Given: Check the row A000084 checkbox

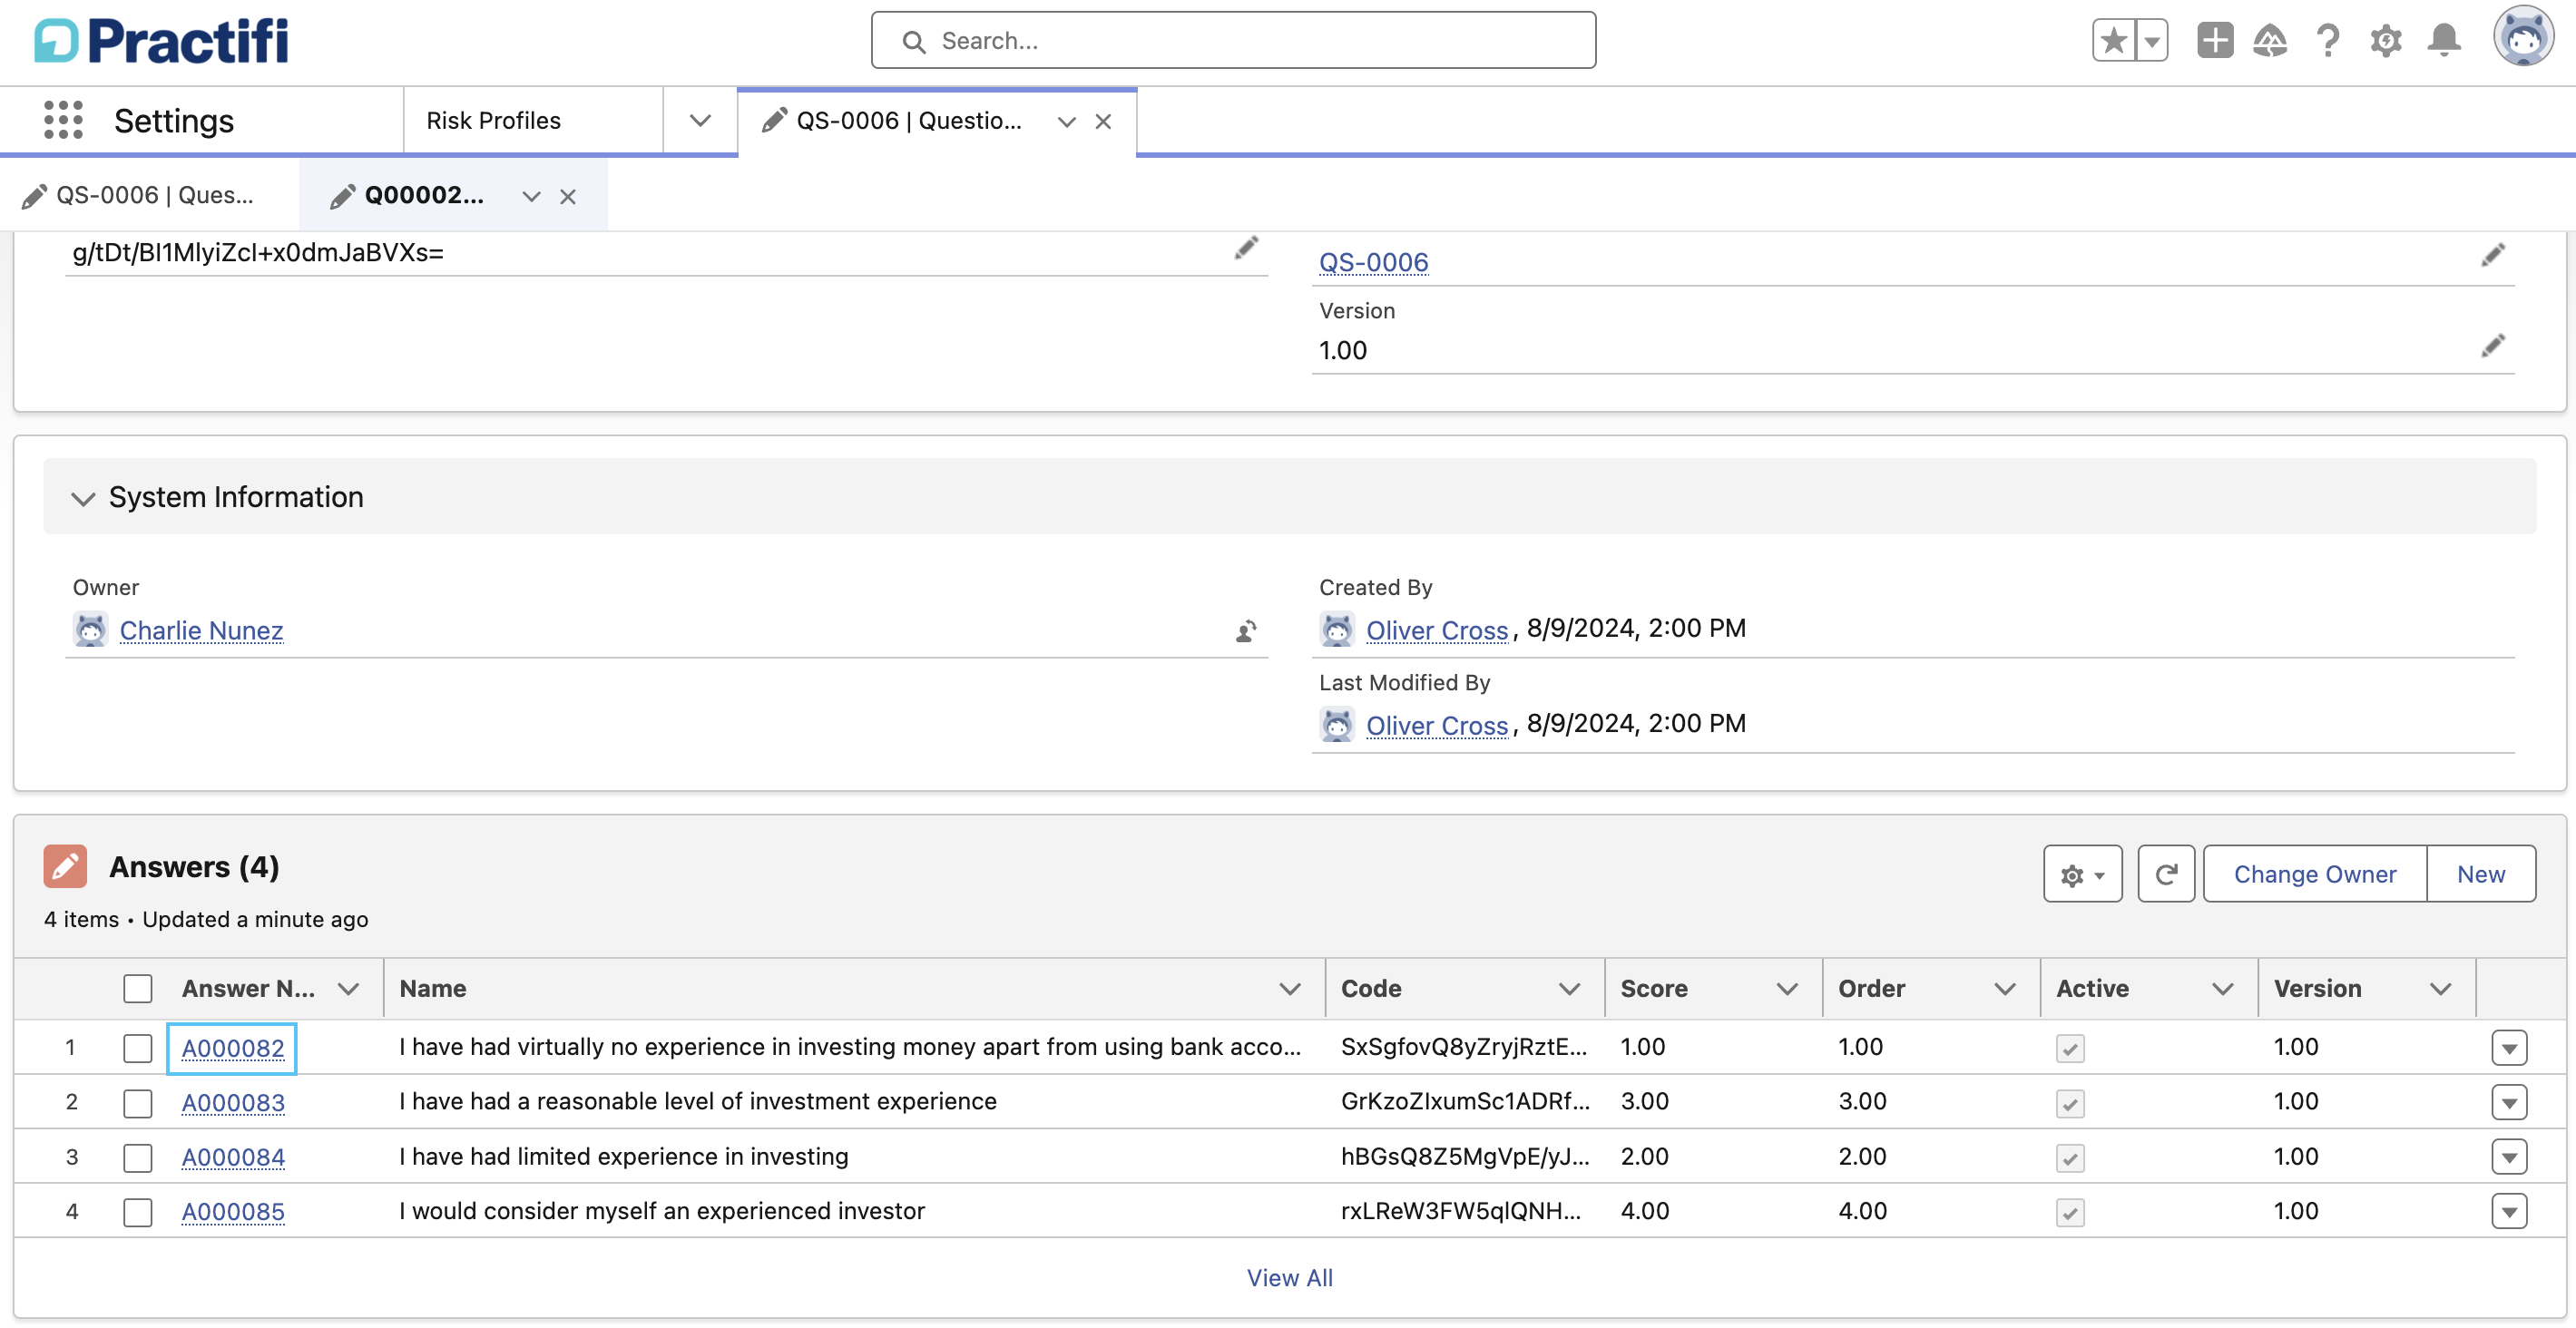Looking at the screenshot, I should (x=137, y=1157).
